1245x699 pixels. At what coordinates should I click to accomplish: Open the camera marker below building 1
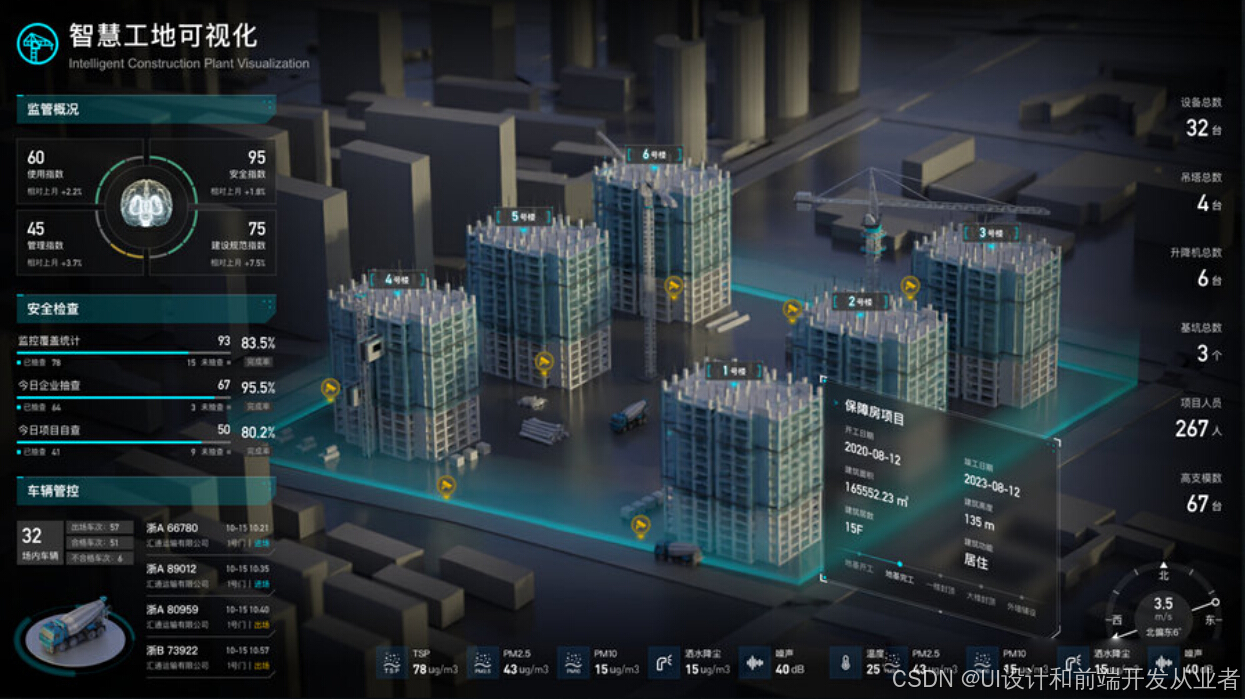pyautogui.click(x=640, y=525)
